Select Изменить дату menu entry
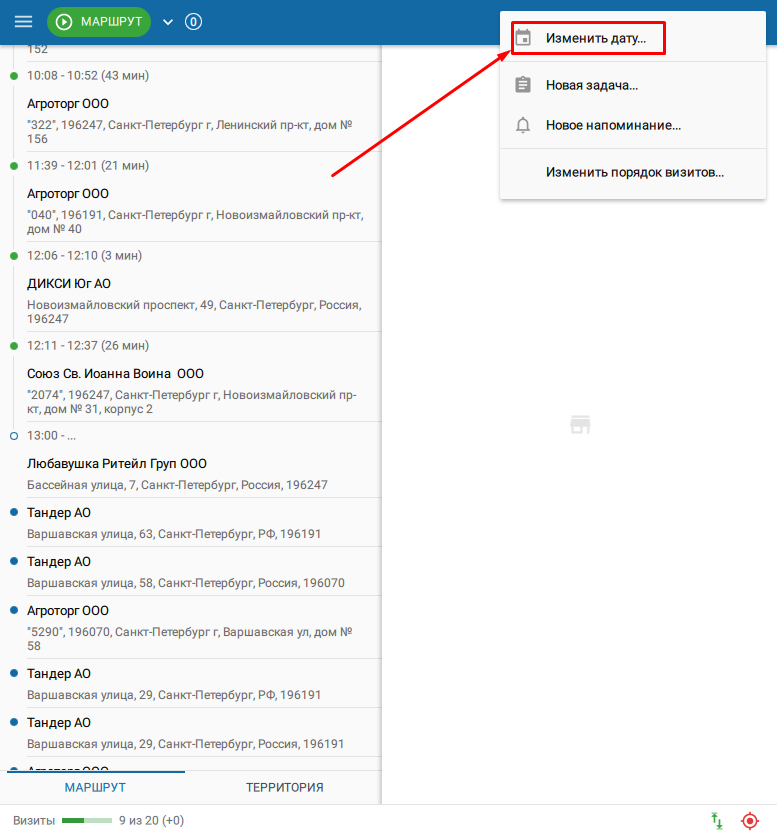 pyautogui.click(x=633, y=38)
